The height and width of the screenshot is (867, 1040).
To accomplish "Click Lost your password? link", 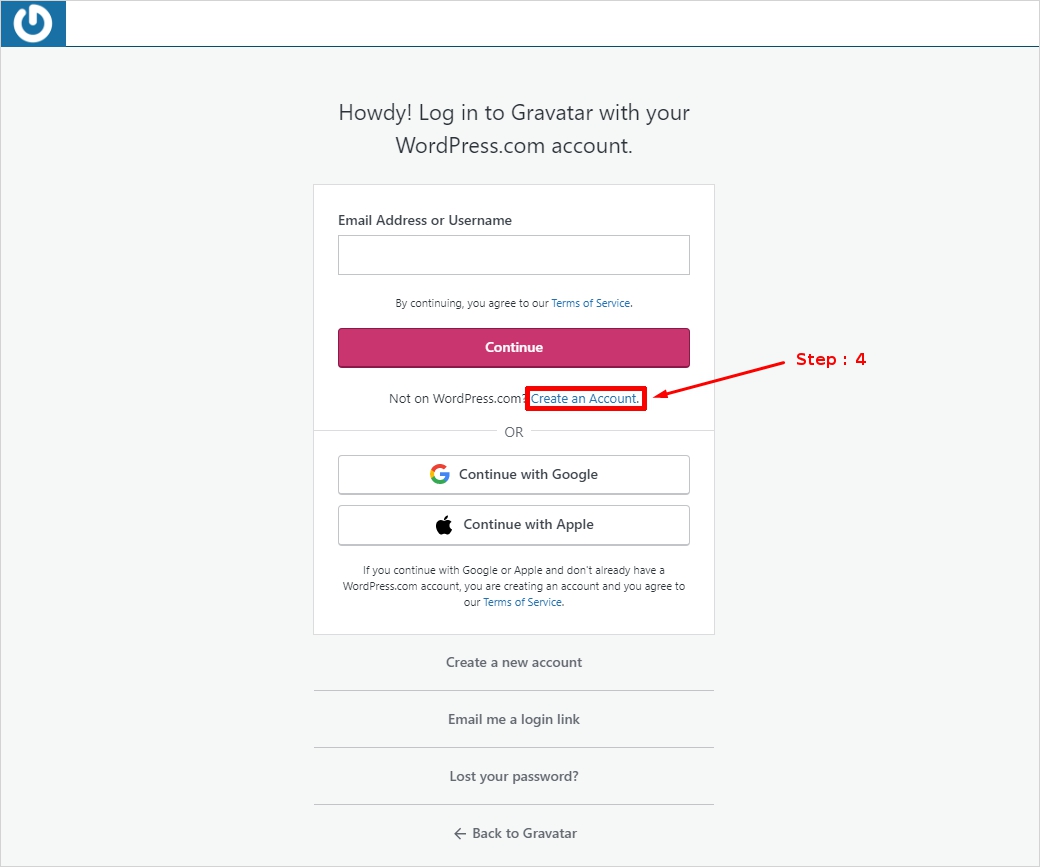I will click(514, 776).
